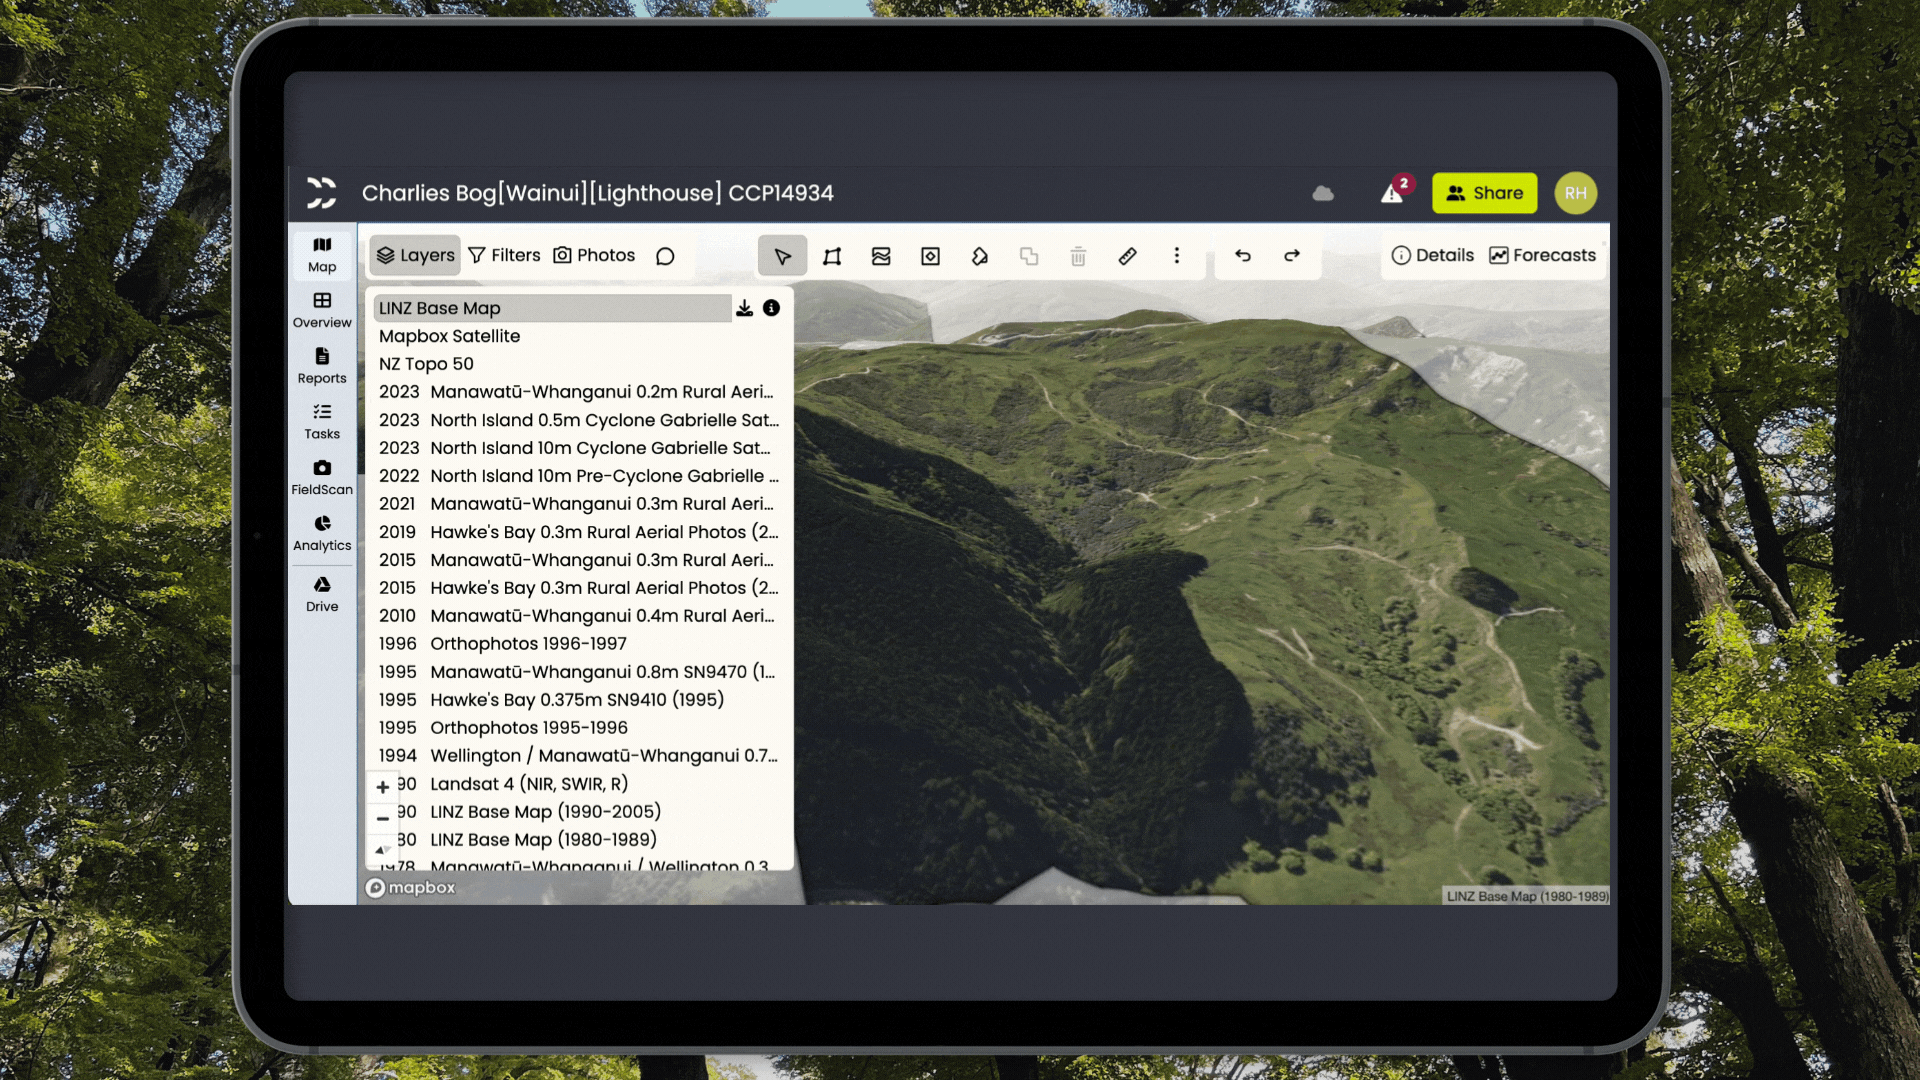Open the Reports sidebar section
The image size is (1920, 1080).
click(x=322, y=366)
